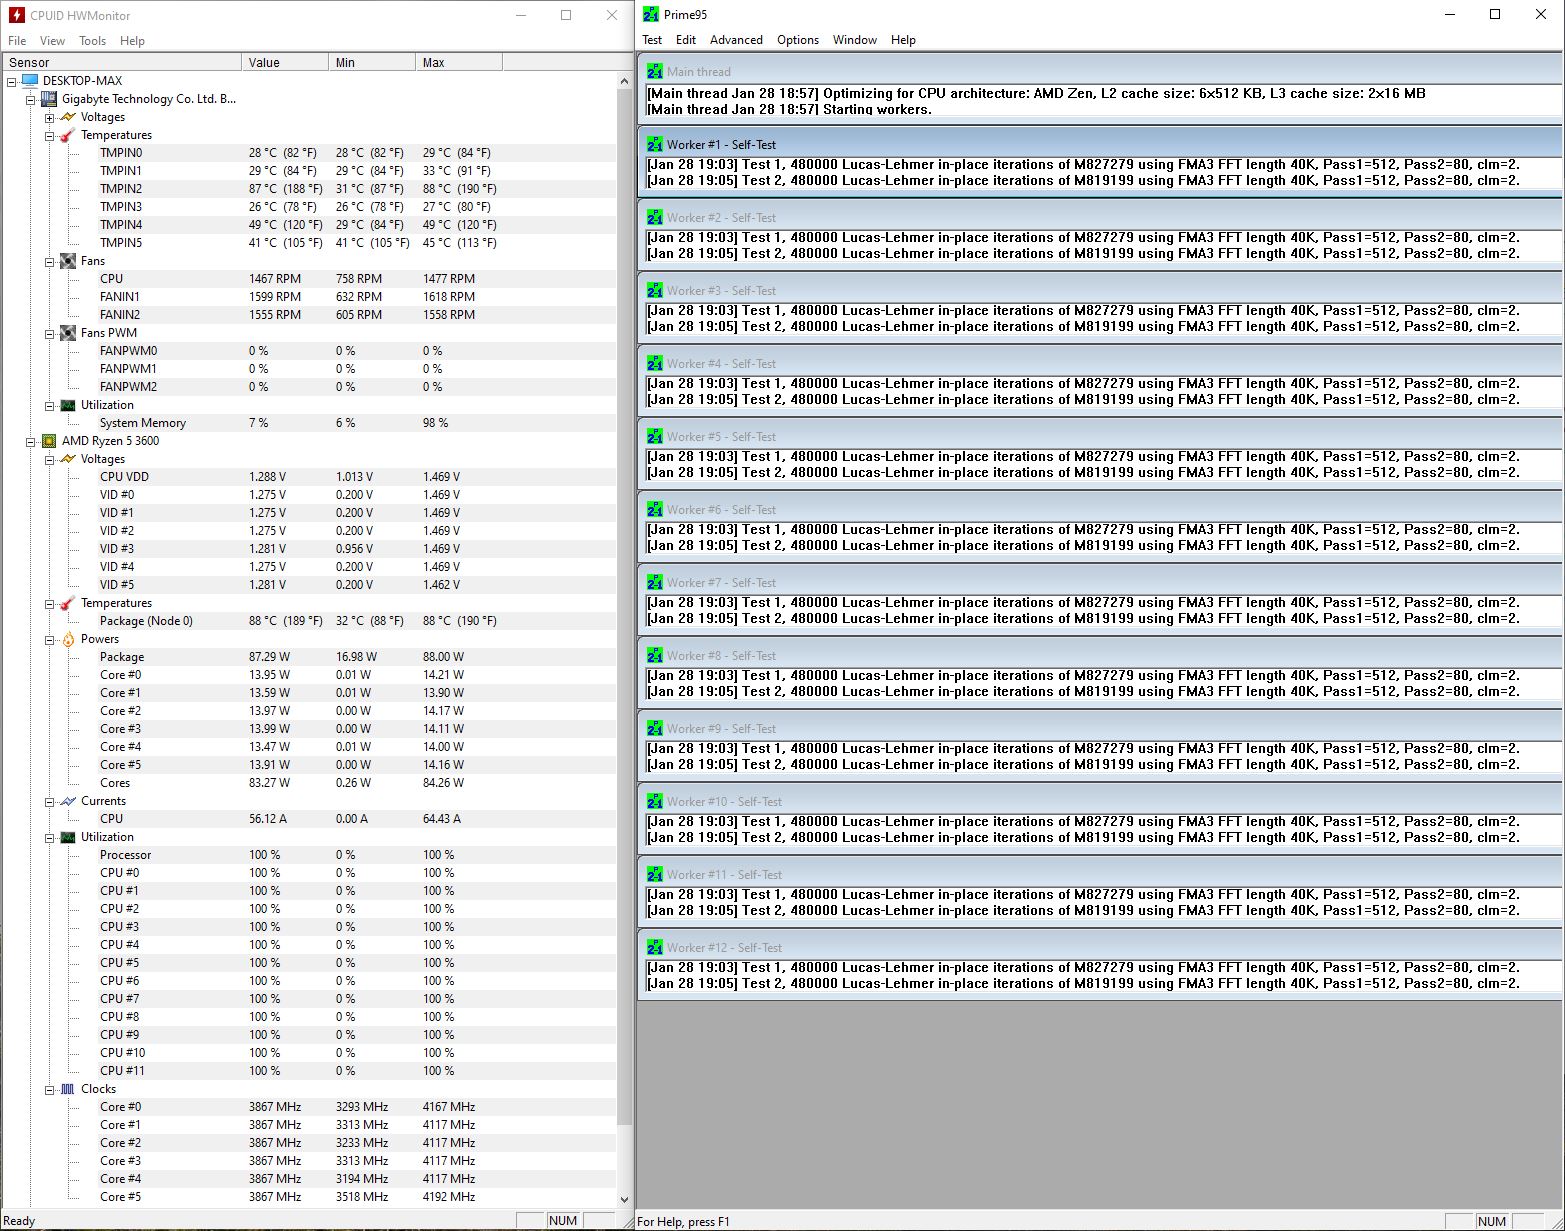The width and height of the screenshot is (1565, 1231).
Task: Click the Clocks category icon
Action: (68, 1089)
